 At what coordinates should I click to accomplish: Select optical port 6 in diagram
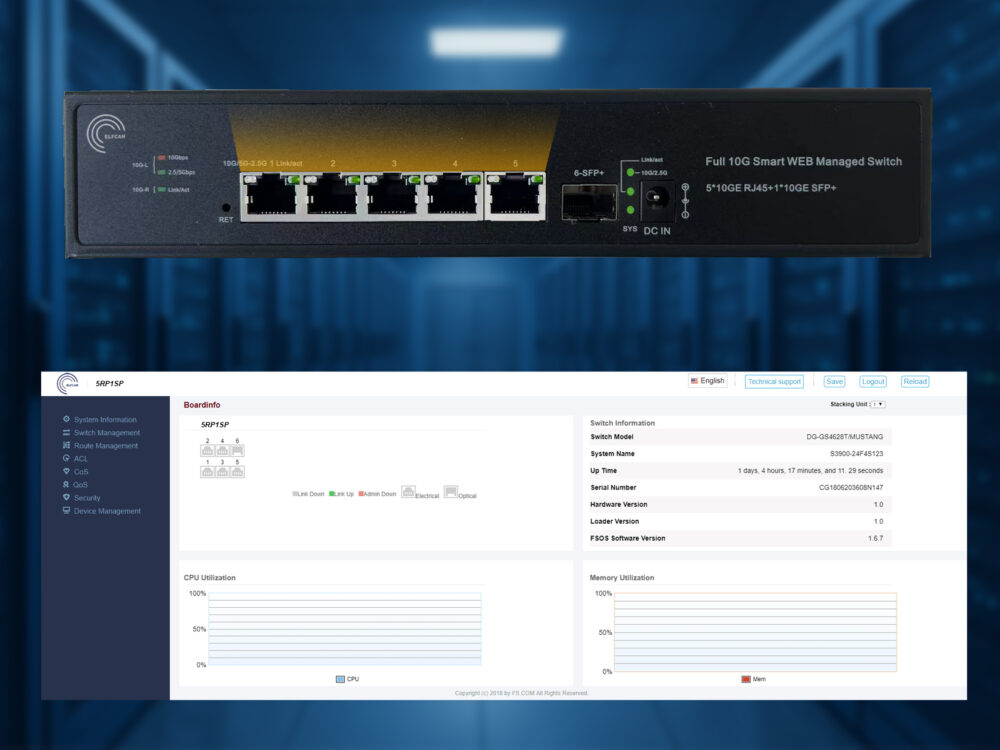coord(237,450)
